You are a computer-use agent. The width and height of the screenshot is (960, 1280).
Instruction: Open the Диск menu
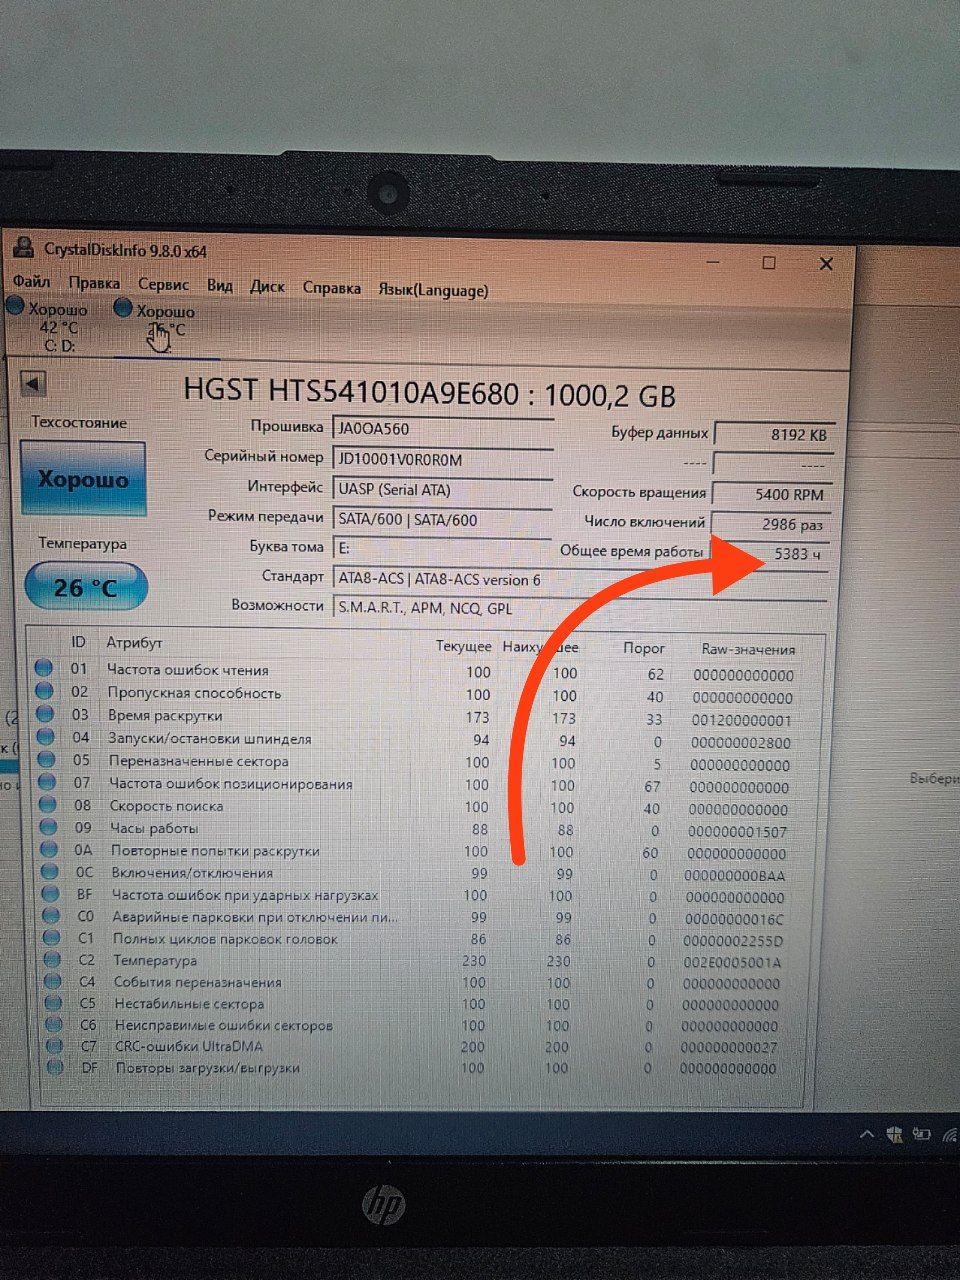coord(267,287)
